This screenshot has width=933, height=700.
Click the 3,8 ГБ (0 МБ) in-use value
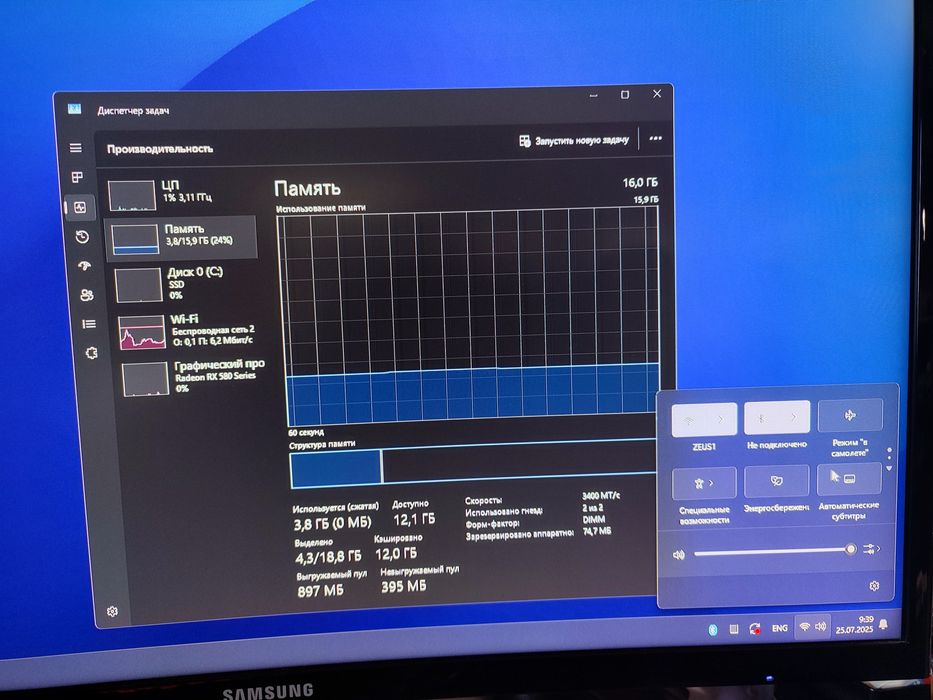332,523
